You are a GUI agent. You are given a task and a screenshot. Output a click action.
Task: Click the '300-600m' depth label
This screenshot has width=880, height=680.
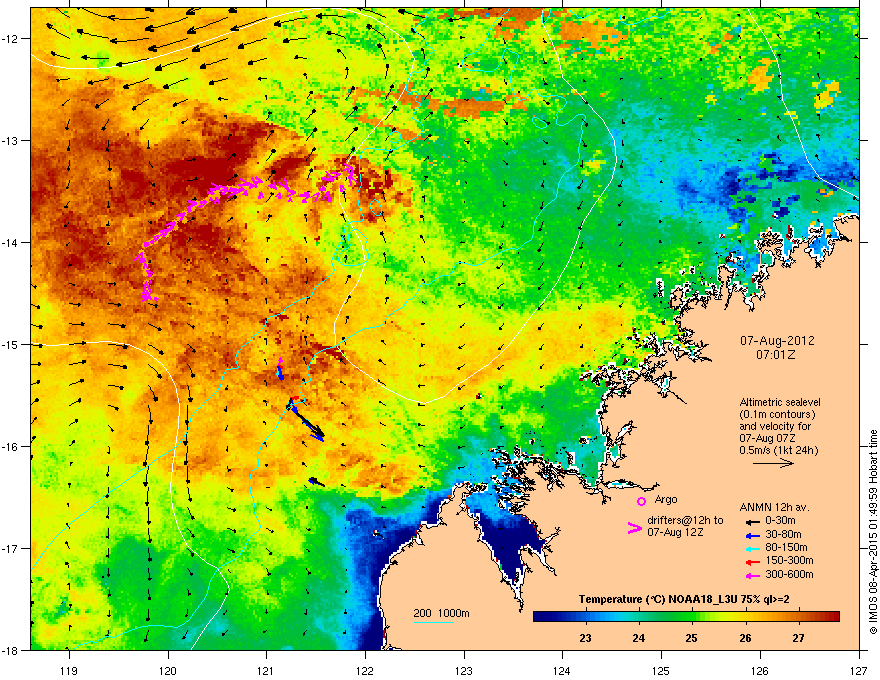pos(789,574)
